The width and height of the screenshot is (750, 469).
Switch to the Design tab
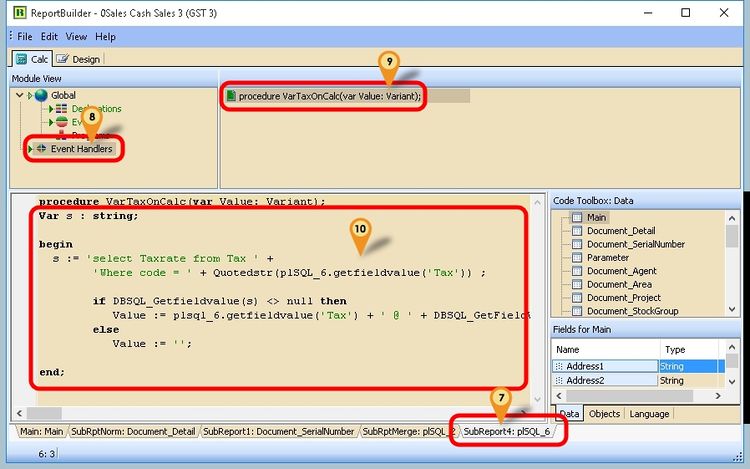coord(78,59)
